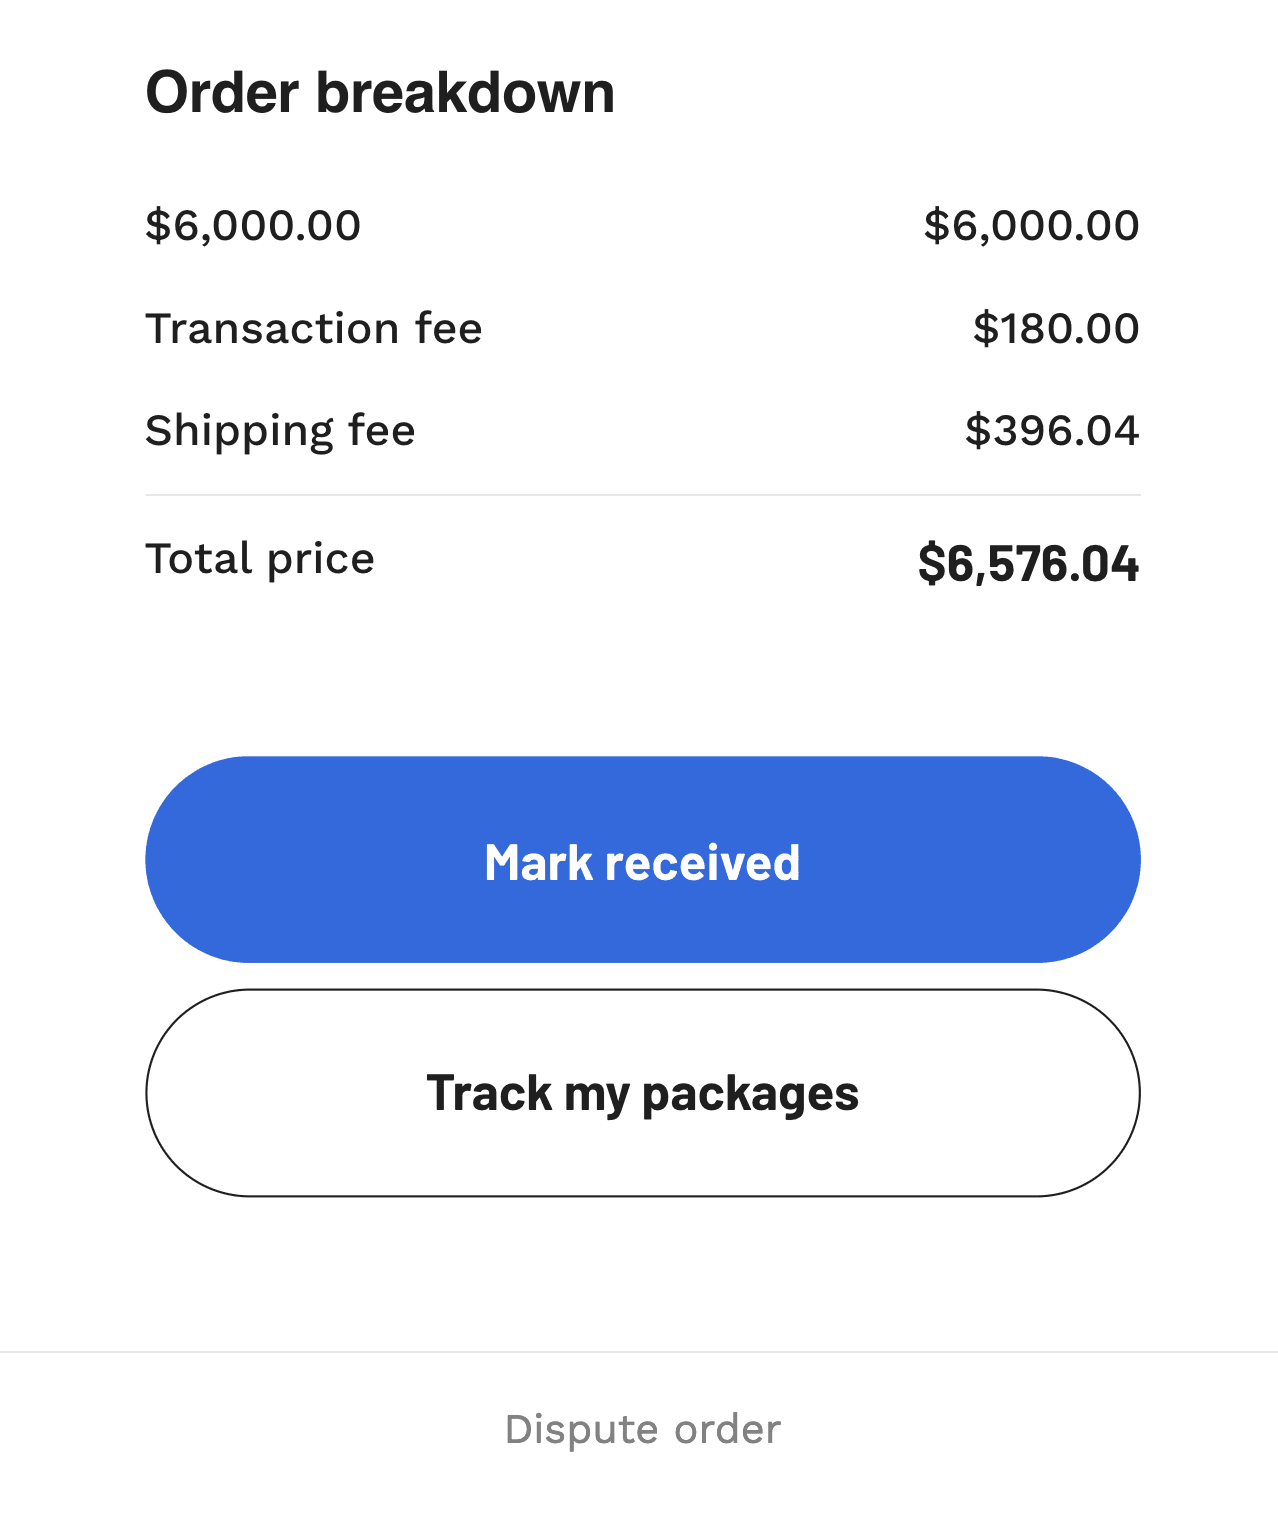Click the left-side $6,000.00 item label

coord(253,225)
